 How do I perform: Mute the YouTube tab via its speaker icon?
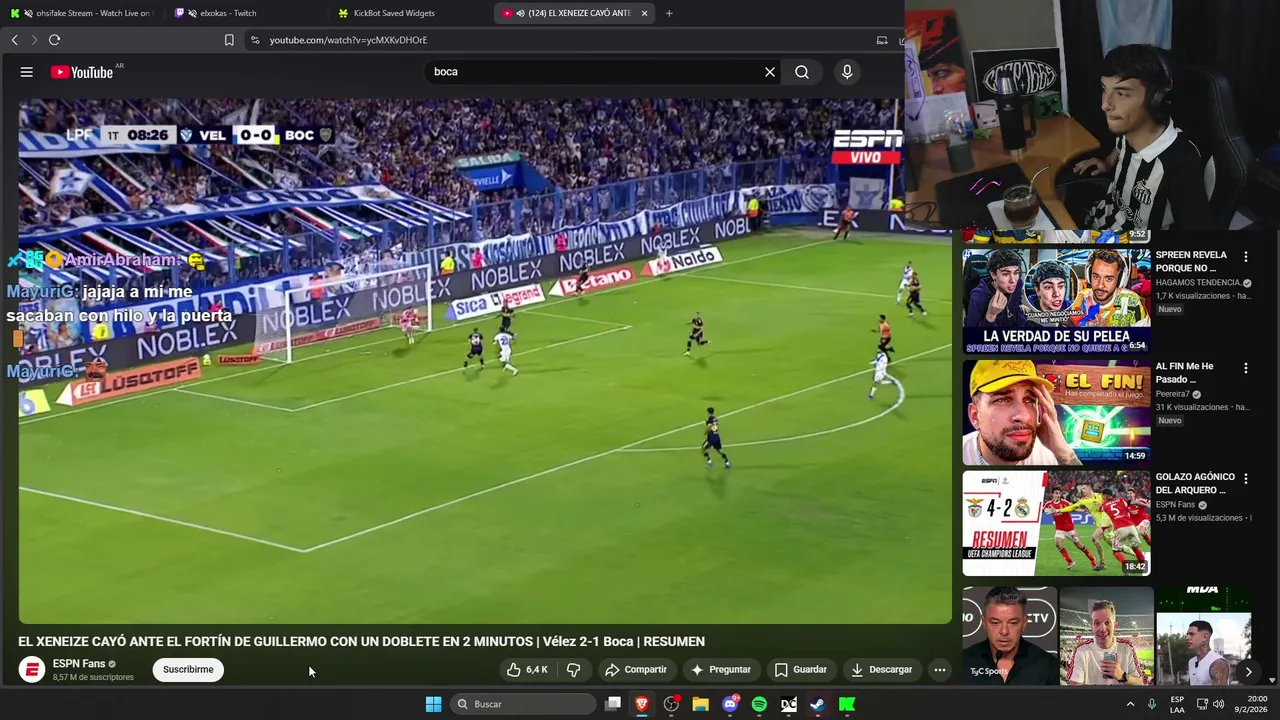tap(521, 13)
